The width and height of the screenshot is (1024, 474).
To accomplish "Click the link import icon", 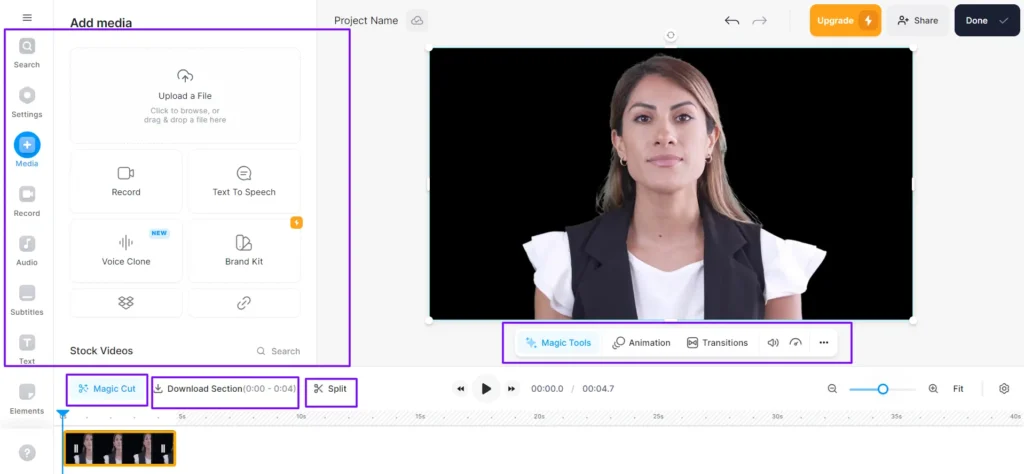I will click(244, 303).
